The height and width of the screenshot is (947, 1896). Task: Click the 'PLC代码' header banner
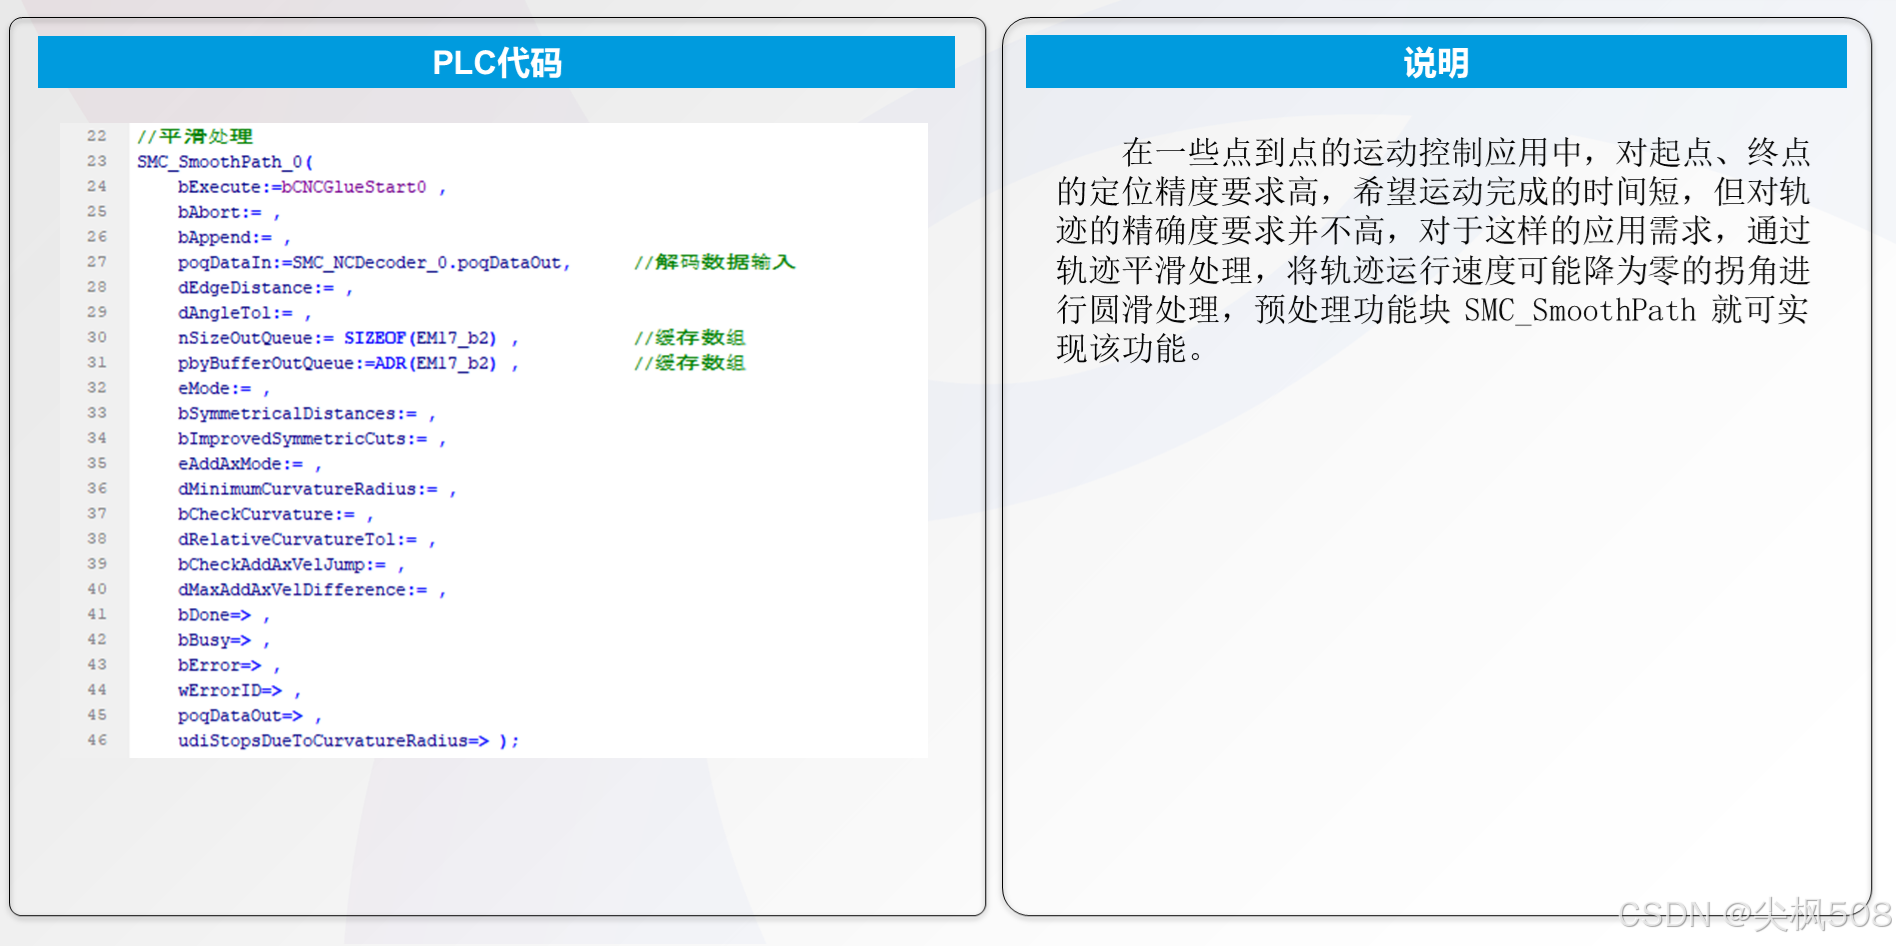(x=496, y=62)
